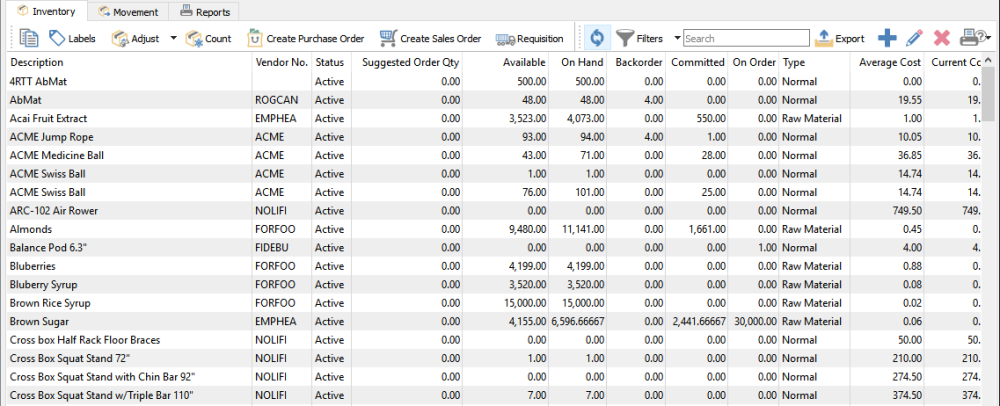Create Purchase Order from inventory
This screenshot has width=1000, height=406.
pyautogui.click(x=305, y=38)
